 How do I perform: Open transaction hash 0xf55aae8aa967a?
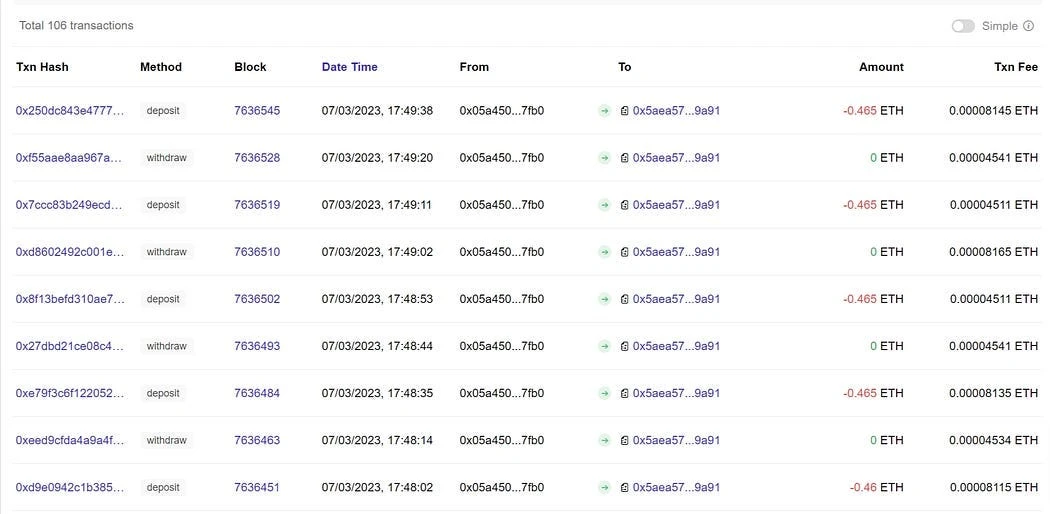click(70, 158)
